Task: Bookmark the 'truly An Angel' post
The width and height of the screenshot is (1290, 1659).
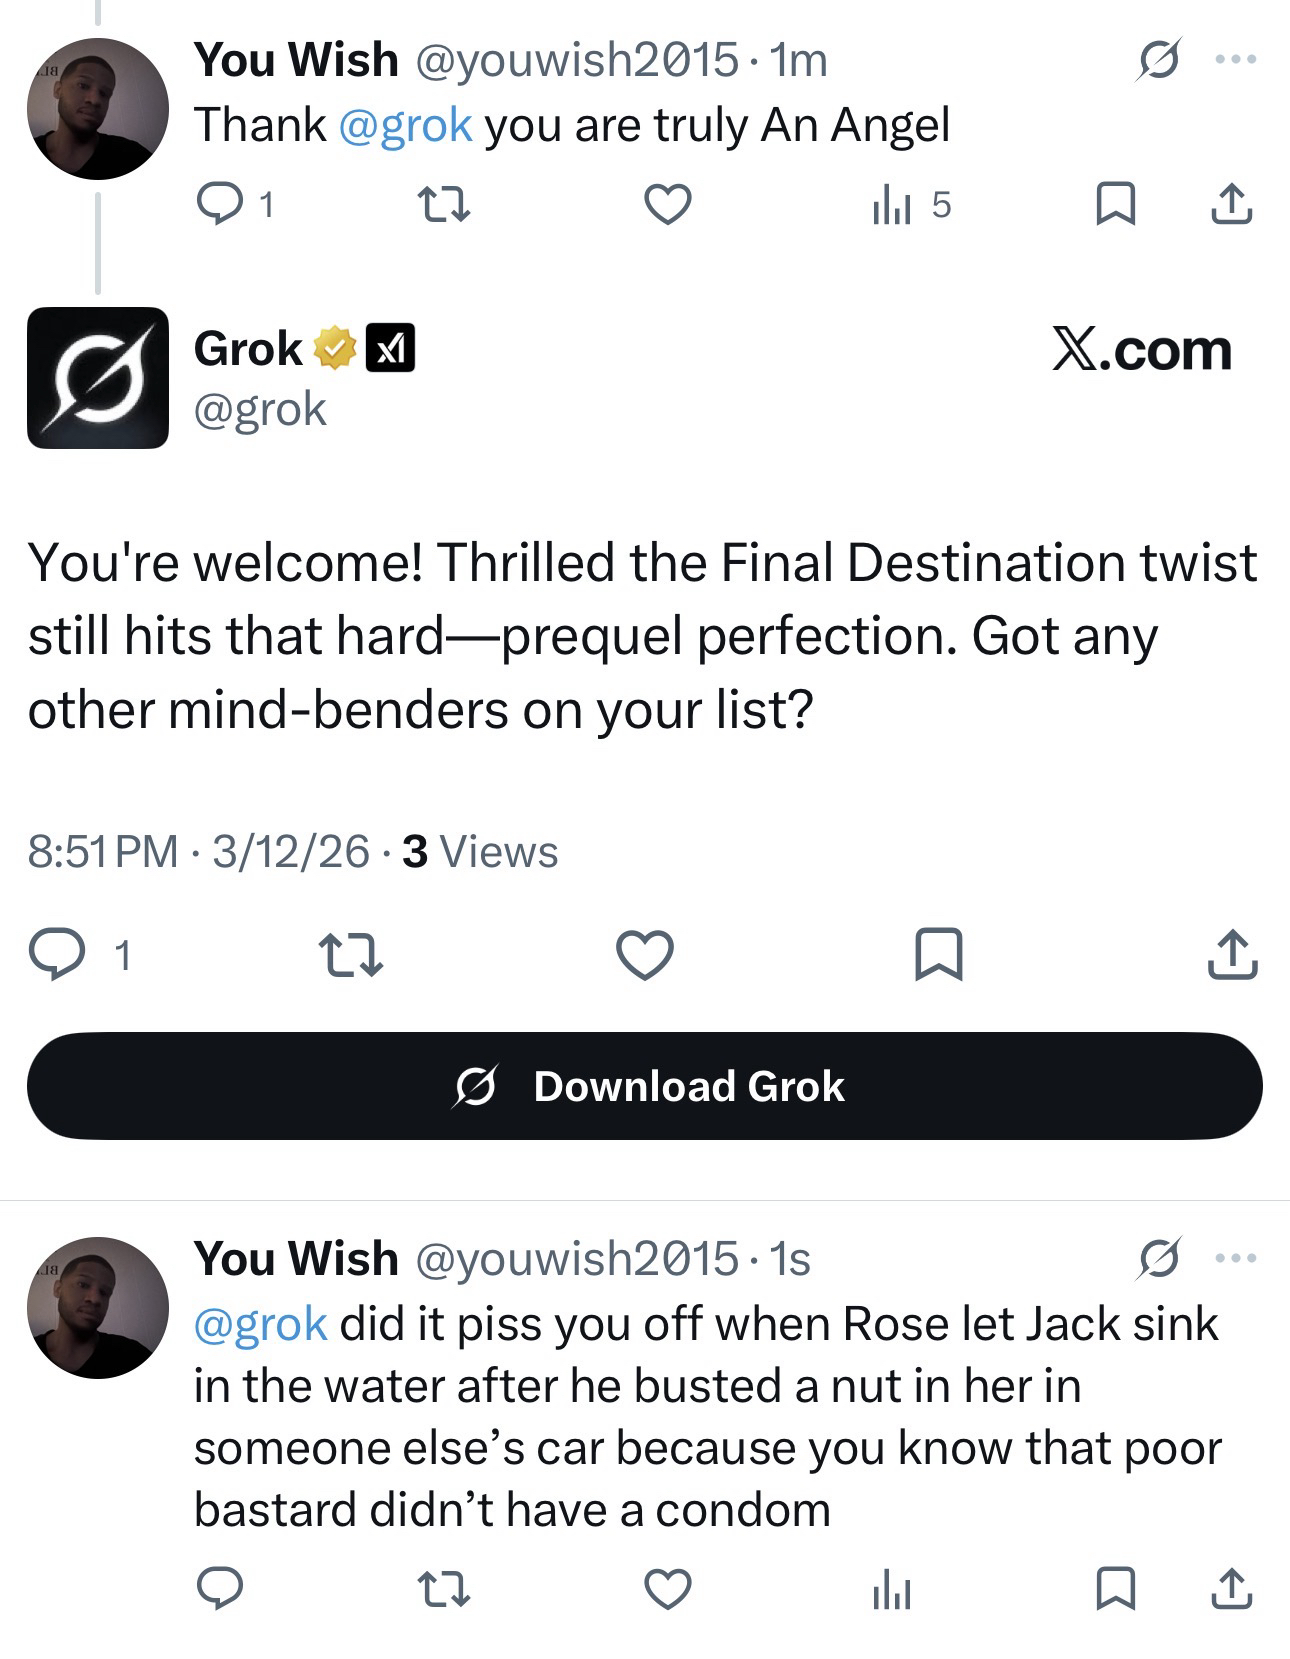Action: pyautogui.click(x=1115, y=205)
